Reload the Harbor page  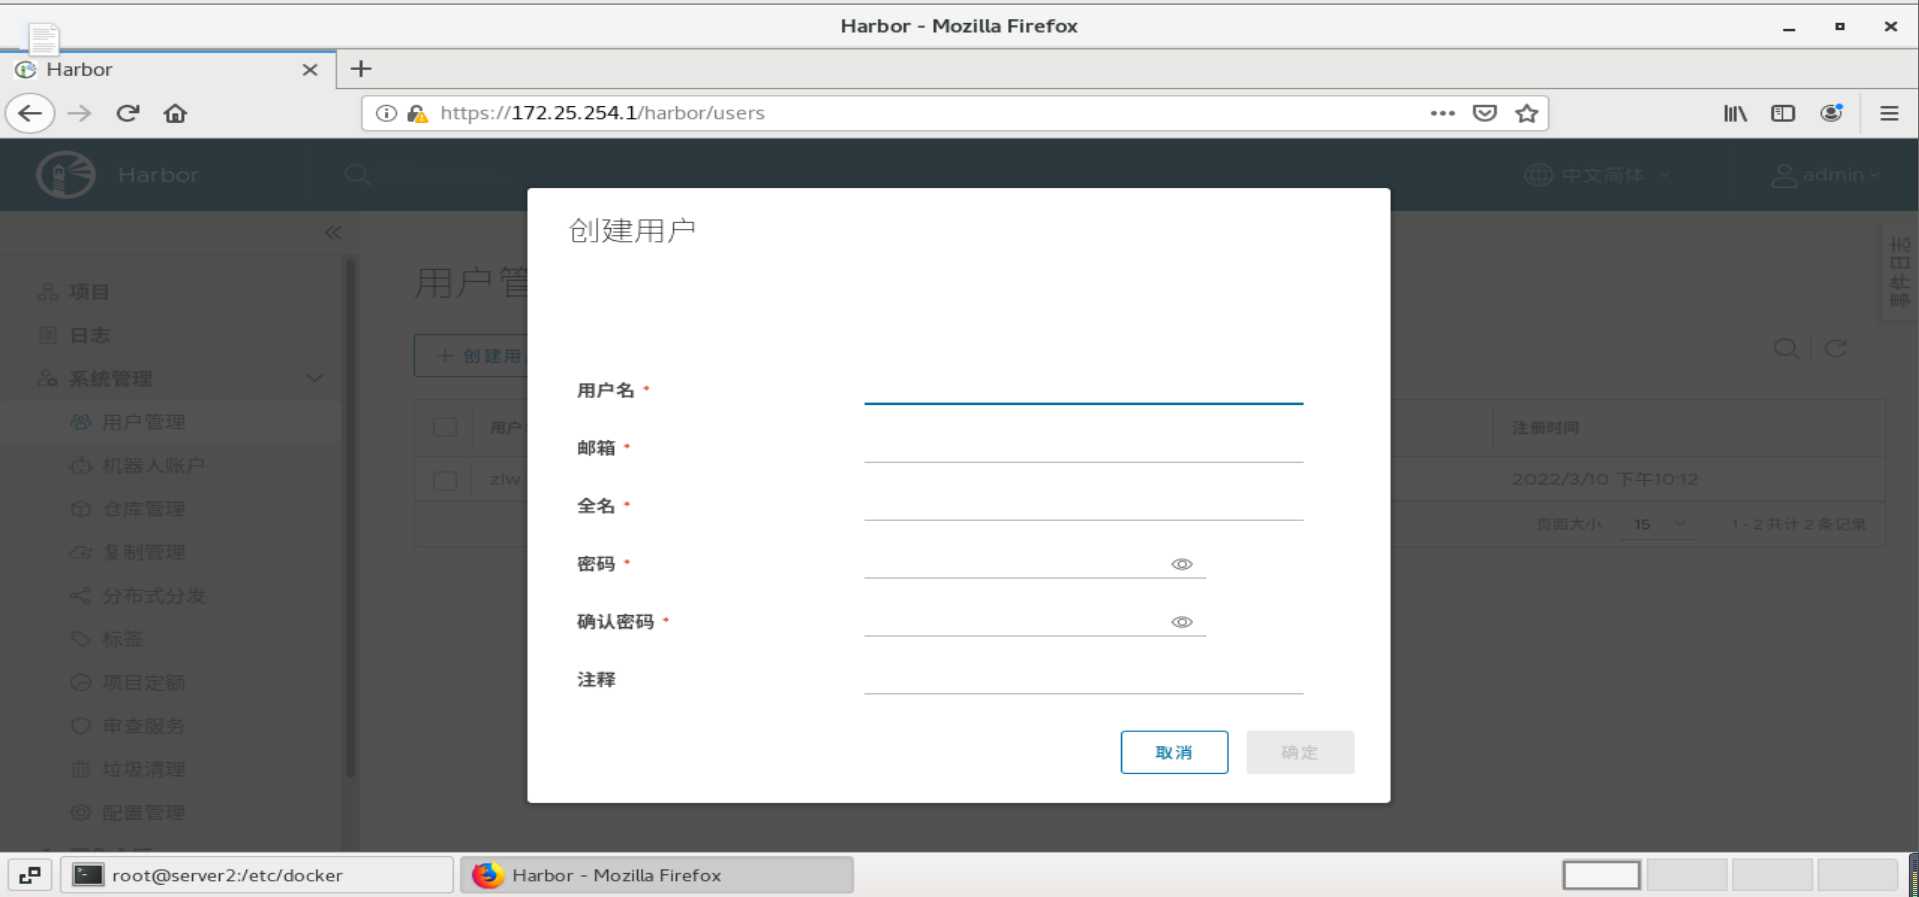128,113
